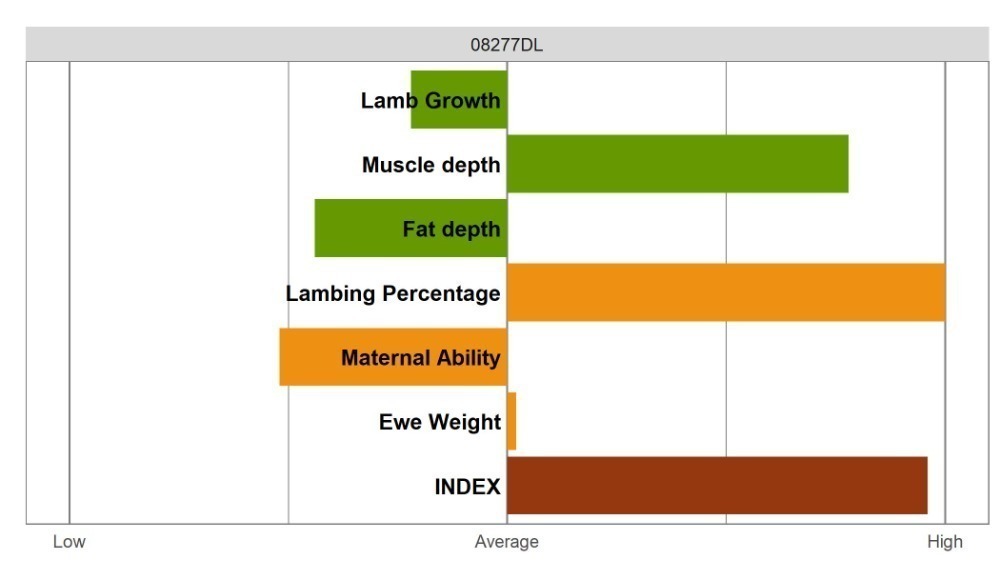Click the orange Maternal Ability bar
The width and height of the screenshot is (1000, 571).
pyautogui.click(x=310, y=357)
